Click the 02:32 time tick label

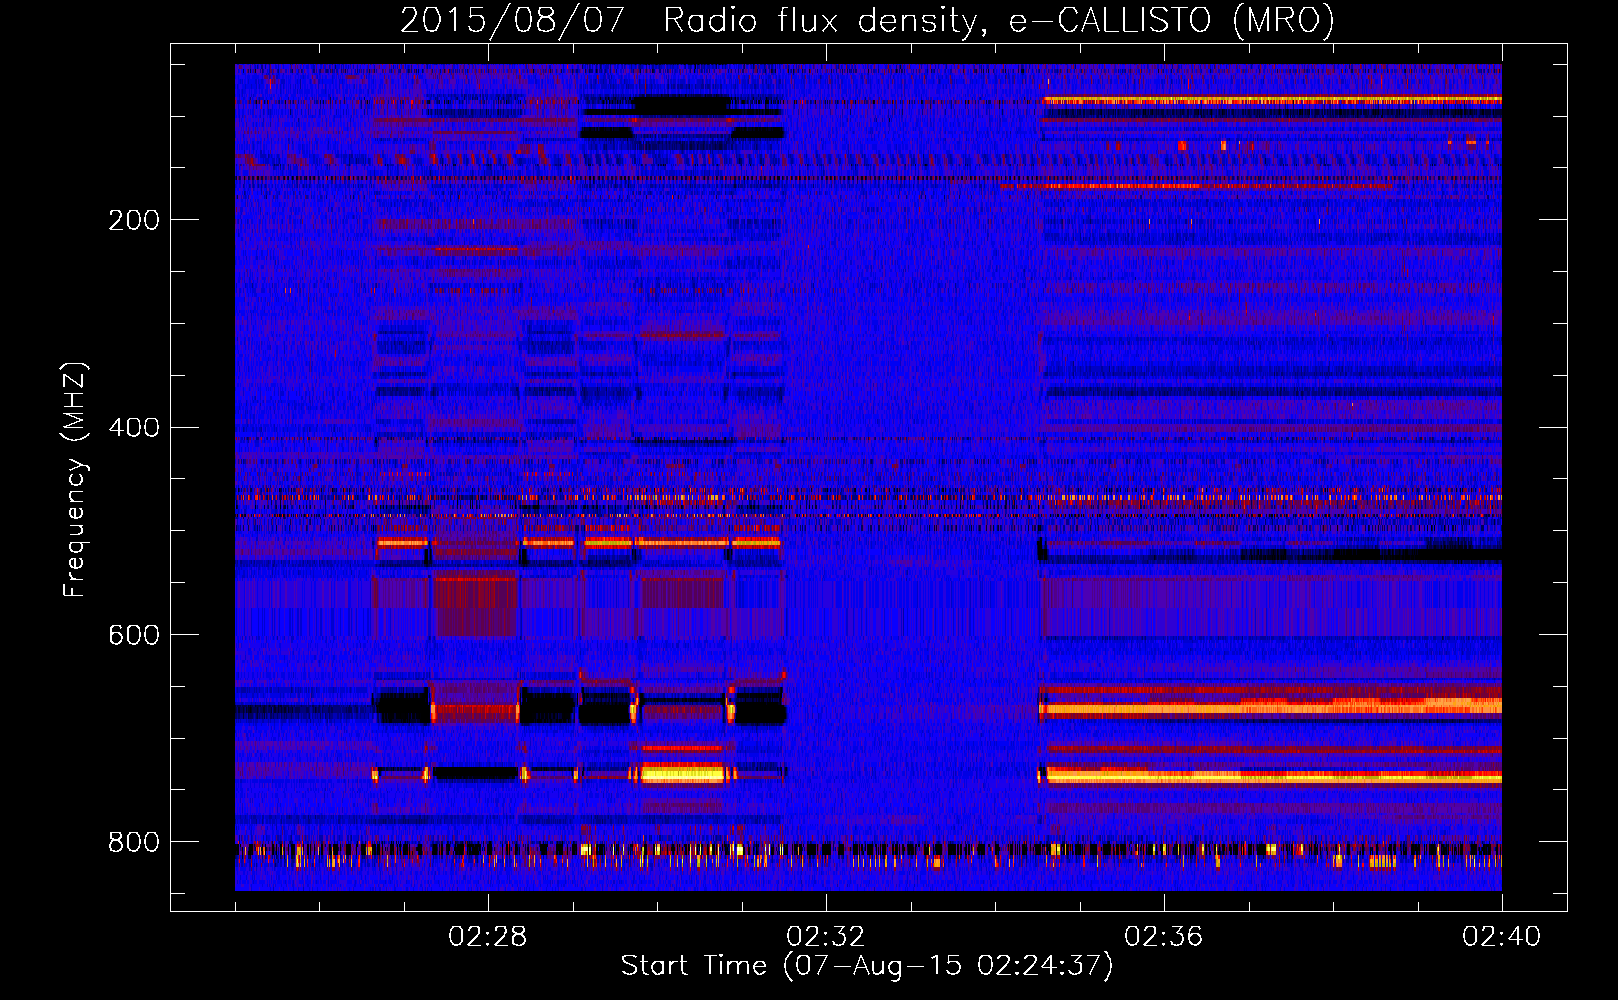pos(826,937)
